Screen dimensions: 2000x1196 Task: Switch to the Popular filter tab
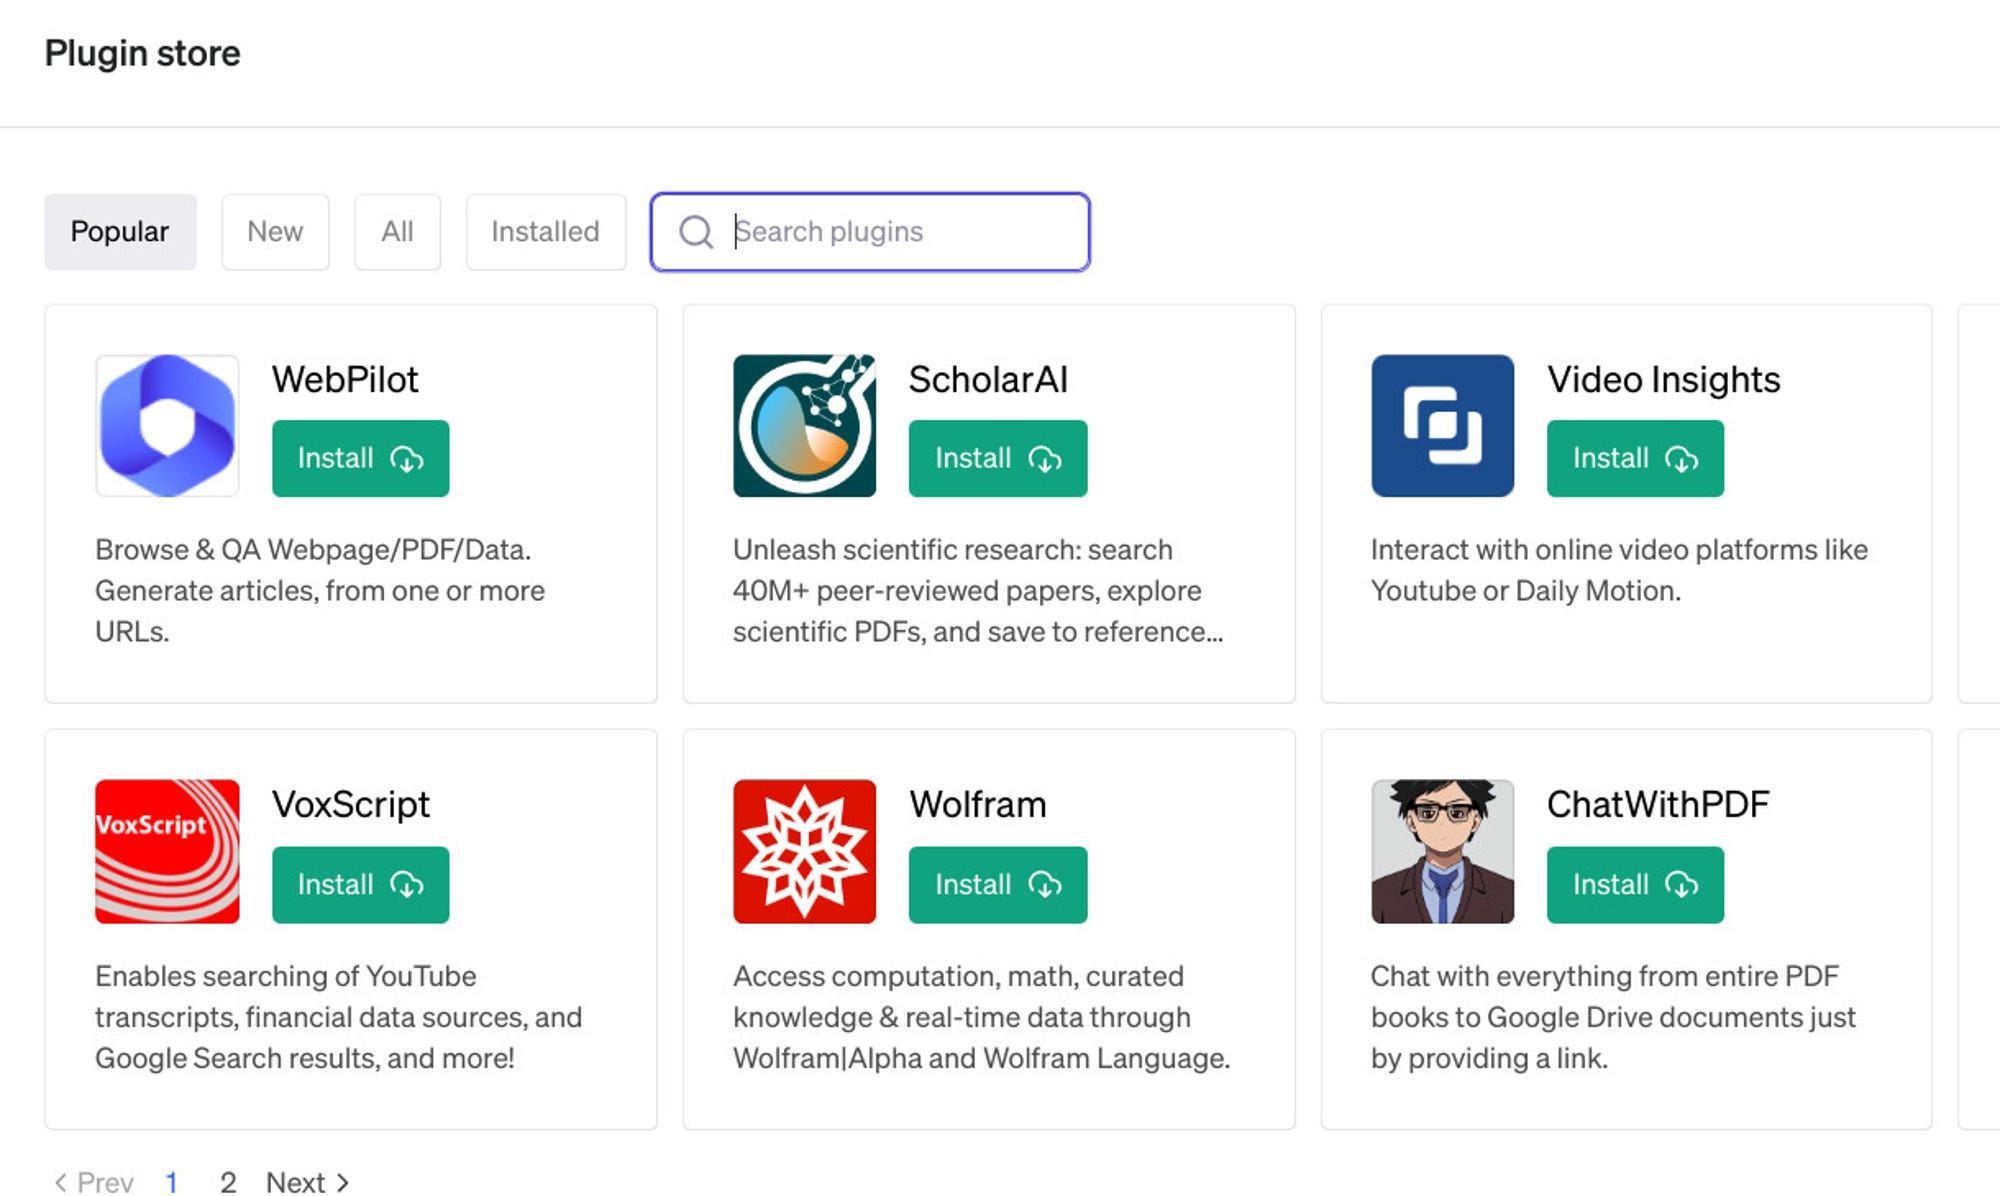(120, 232)
